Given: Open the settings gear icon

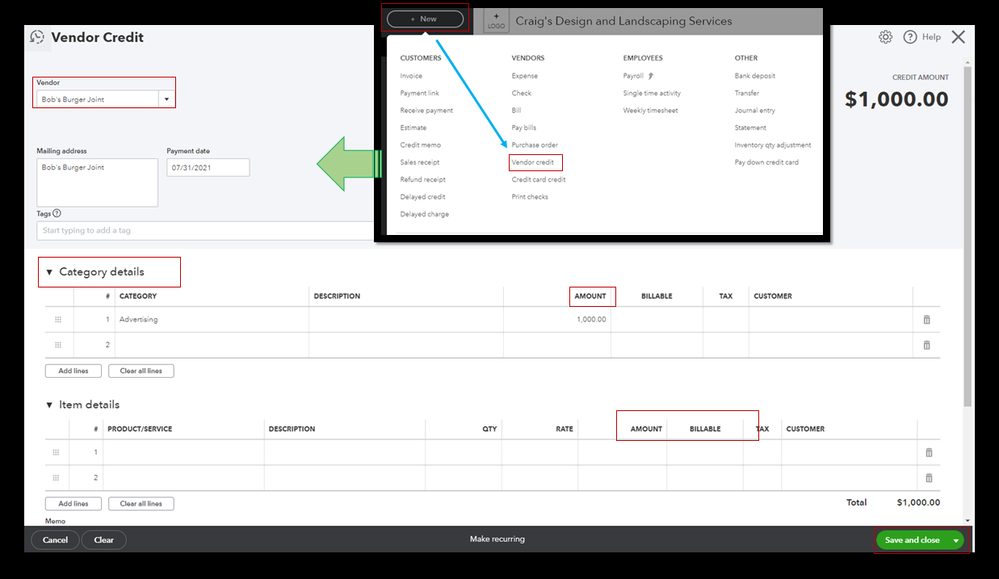Looking at the screenshot, I should coord(885,37).
